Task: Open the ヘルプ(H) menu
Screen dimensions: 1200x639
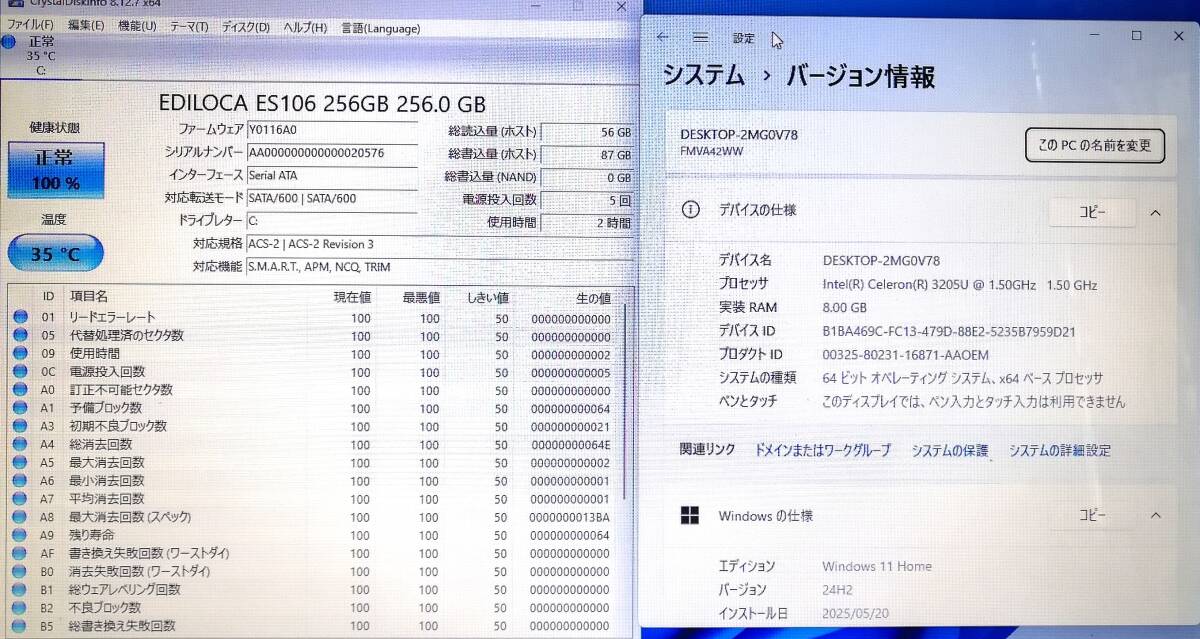Action: 305,27
